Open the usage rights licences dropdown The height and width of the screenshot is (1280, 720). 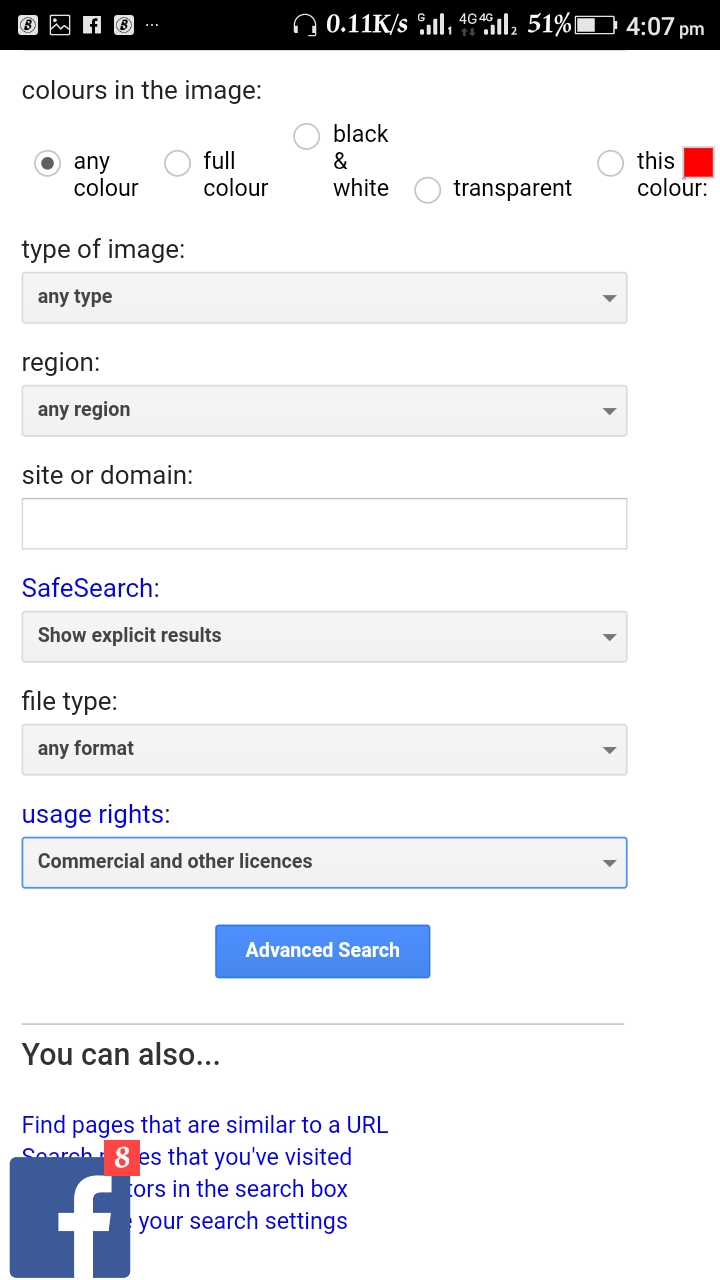[324, 863]
